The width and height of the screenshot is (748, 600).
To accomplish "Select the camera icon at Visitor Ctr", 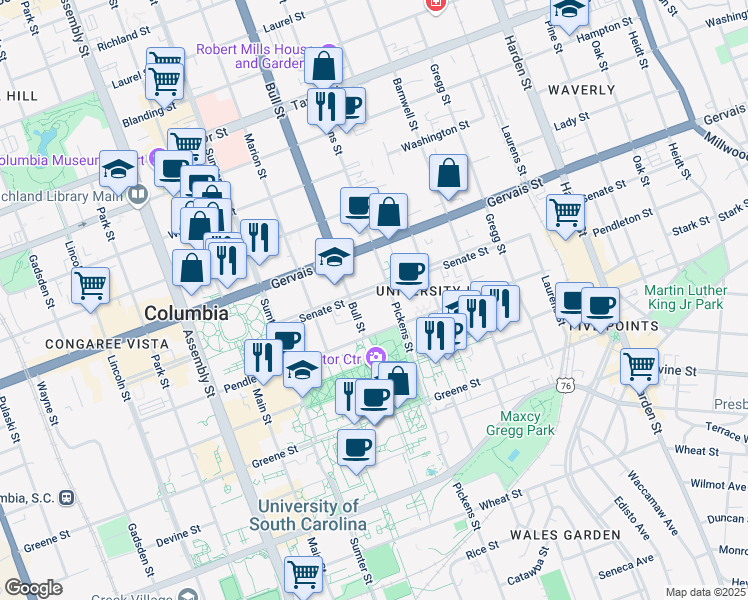I will (x=375, y=356).
